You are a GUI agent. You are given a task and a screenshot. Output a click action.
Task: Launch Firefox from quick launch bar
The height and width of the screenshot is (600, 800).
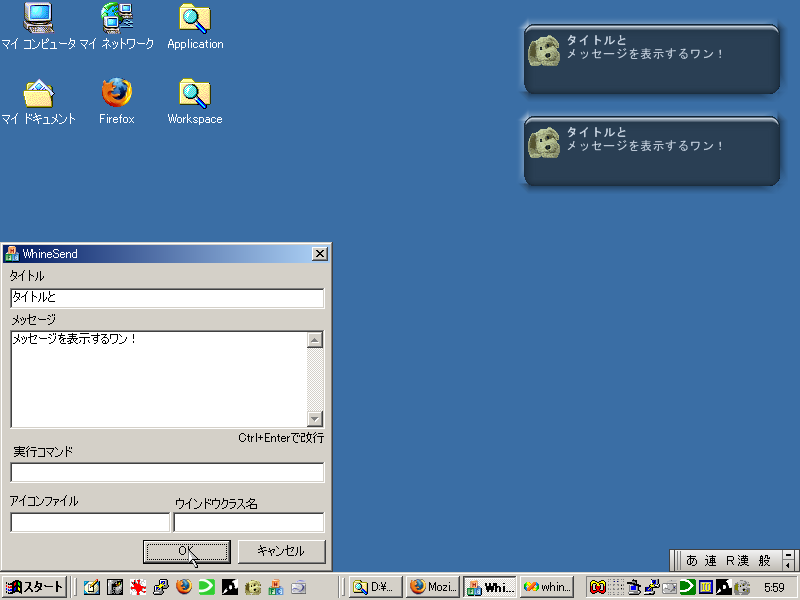184,587
